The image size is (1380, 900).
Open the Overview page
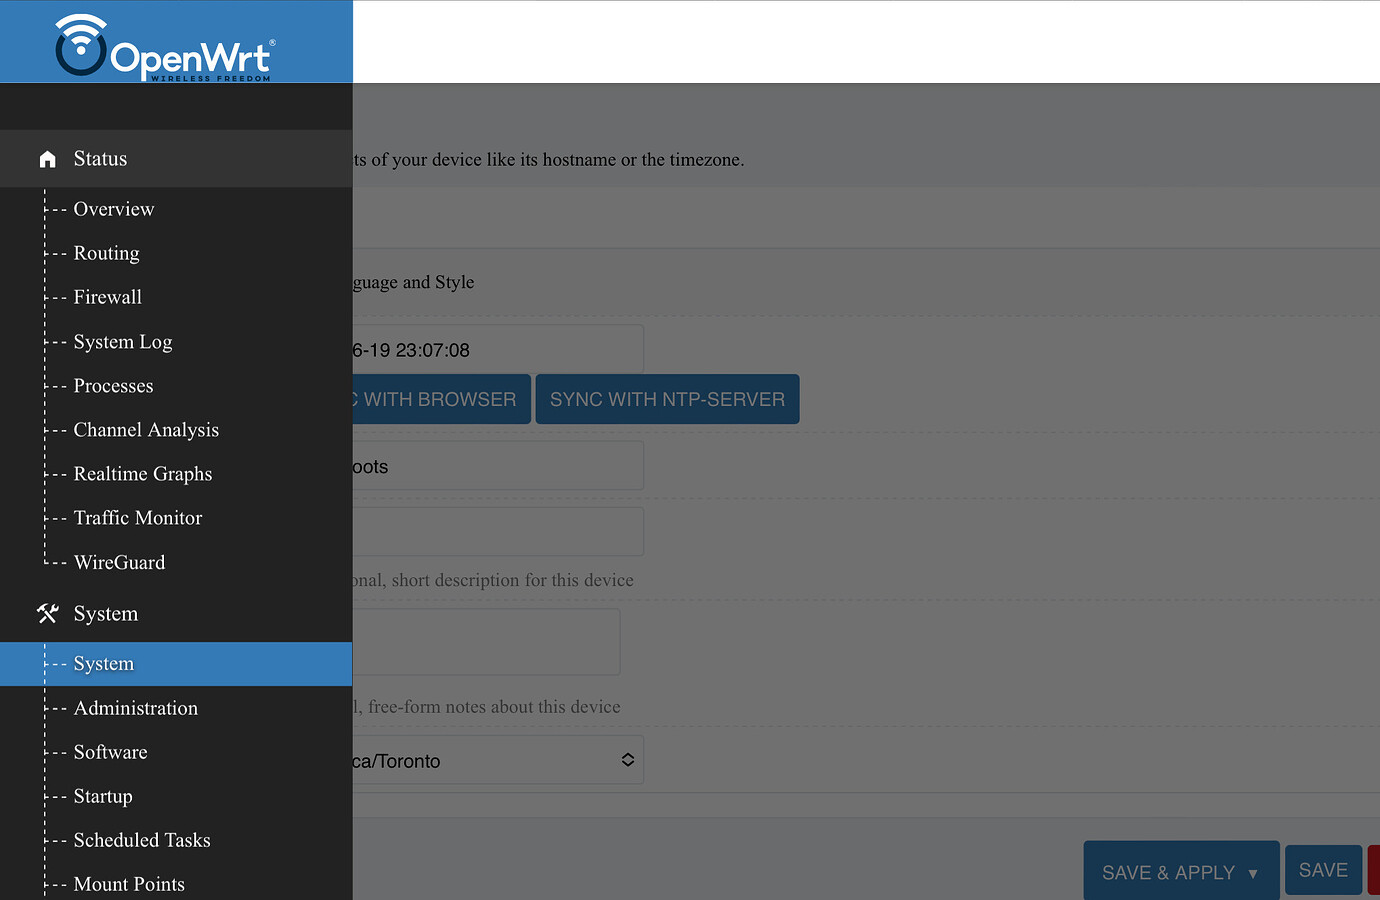[113, 209]
